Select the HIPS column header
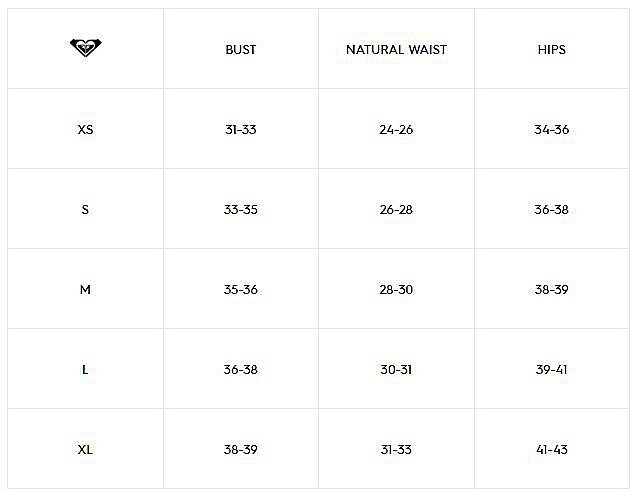Viewport: 639px width, 503px height. (551, 50)
